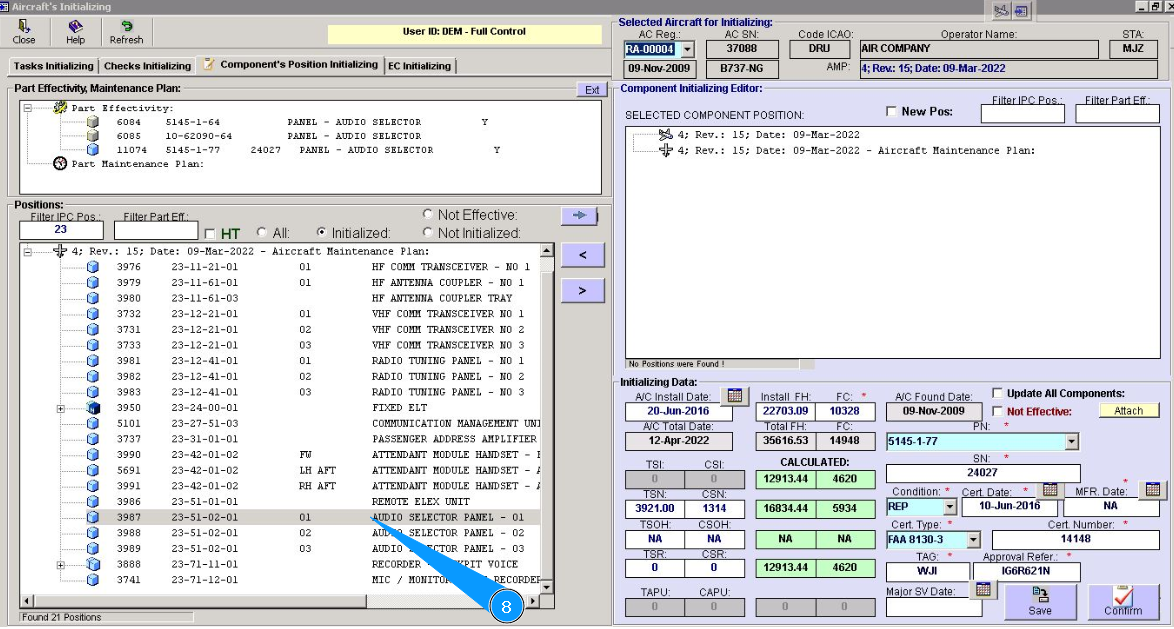1174x629 pixels.
Task: Click the Confirm checkmark button
Action: click(x=1122, y=601)
